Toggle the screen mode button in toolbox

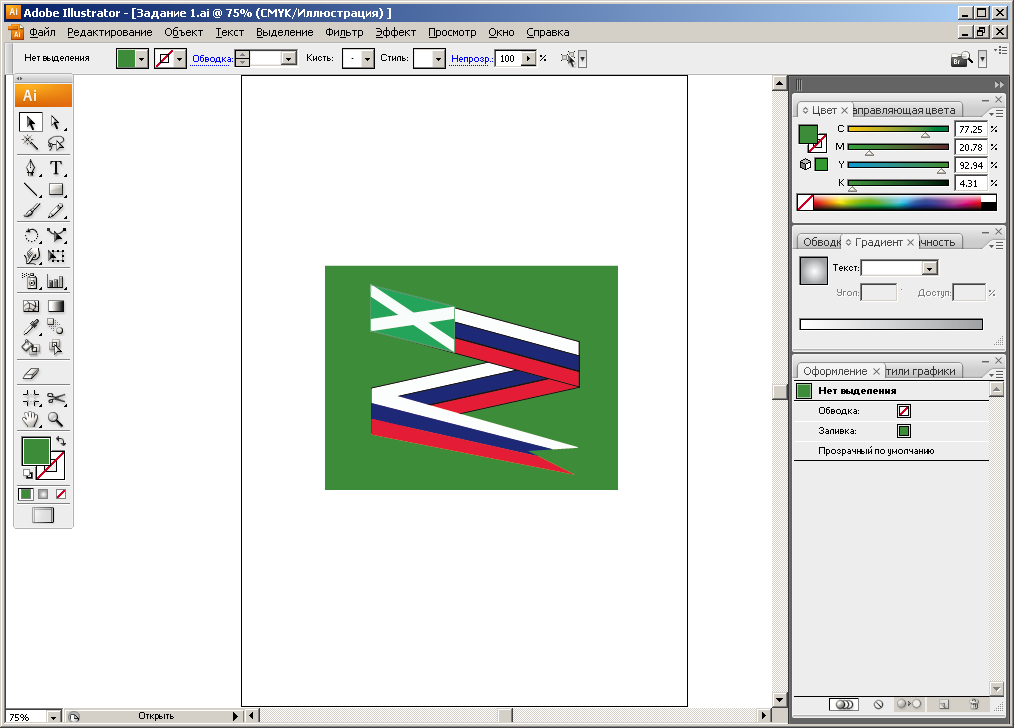[43, 515]
